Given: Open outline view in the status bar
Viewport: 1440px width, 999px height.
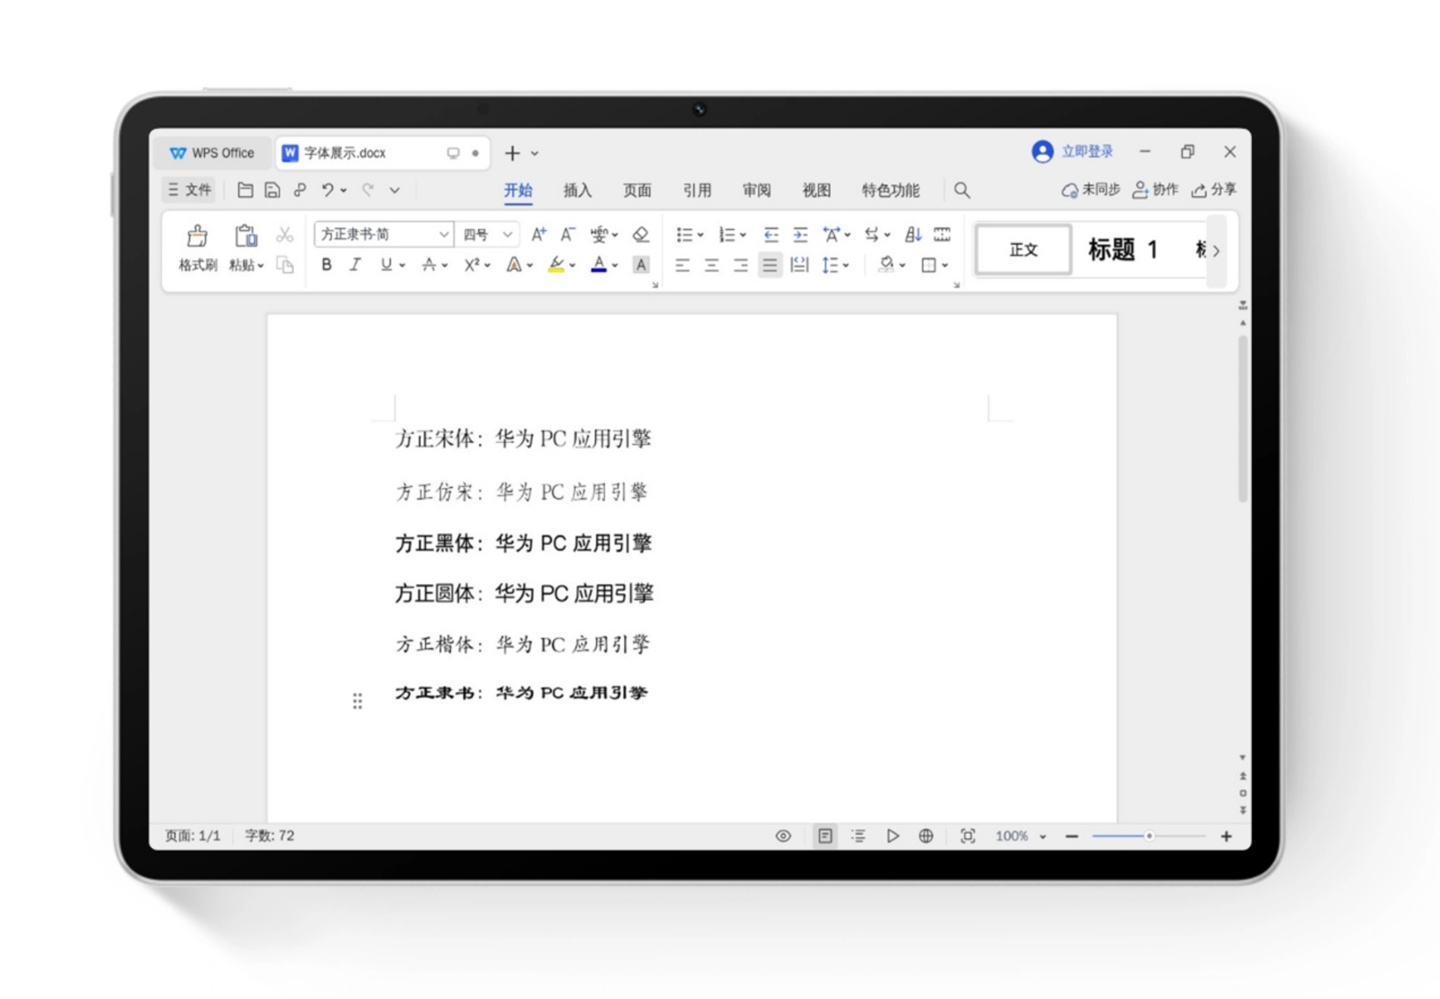Looking at the screenshot, I should [859, 836].
